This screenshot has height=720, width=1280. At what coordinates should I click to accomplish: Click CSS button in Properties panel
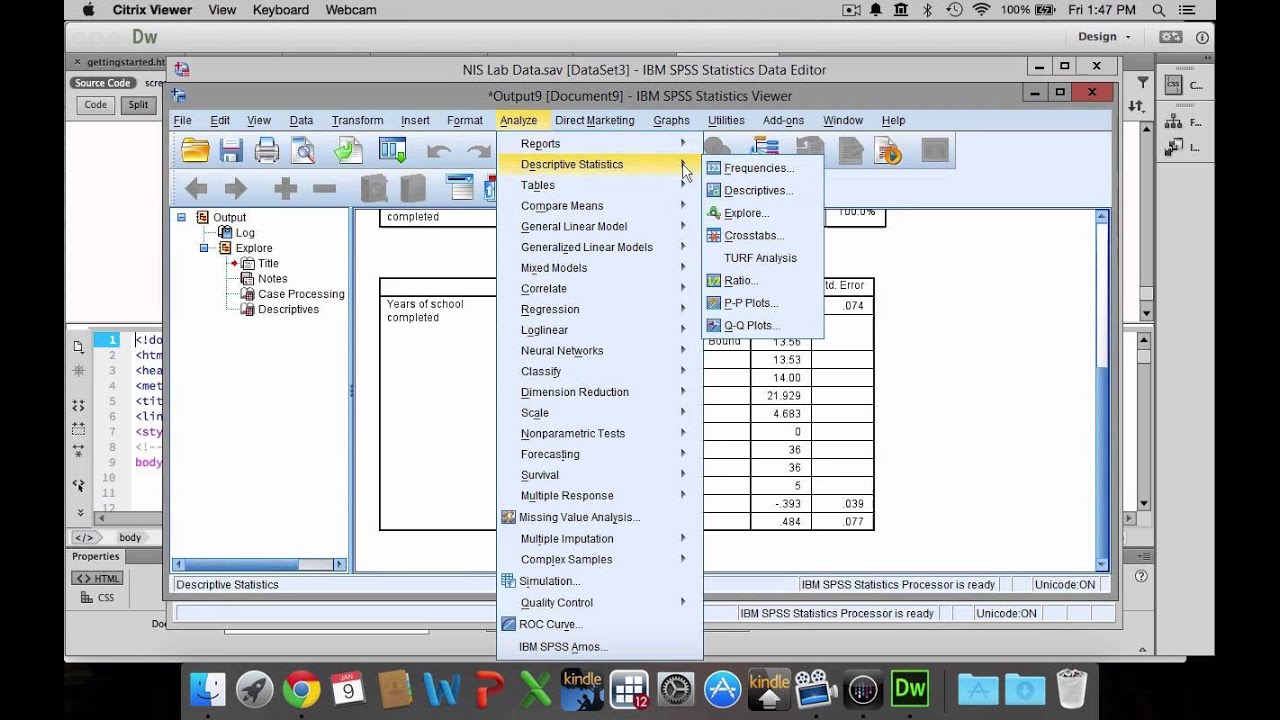click(97, 598)
